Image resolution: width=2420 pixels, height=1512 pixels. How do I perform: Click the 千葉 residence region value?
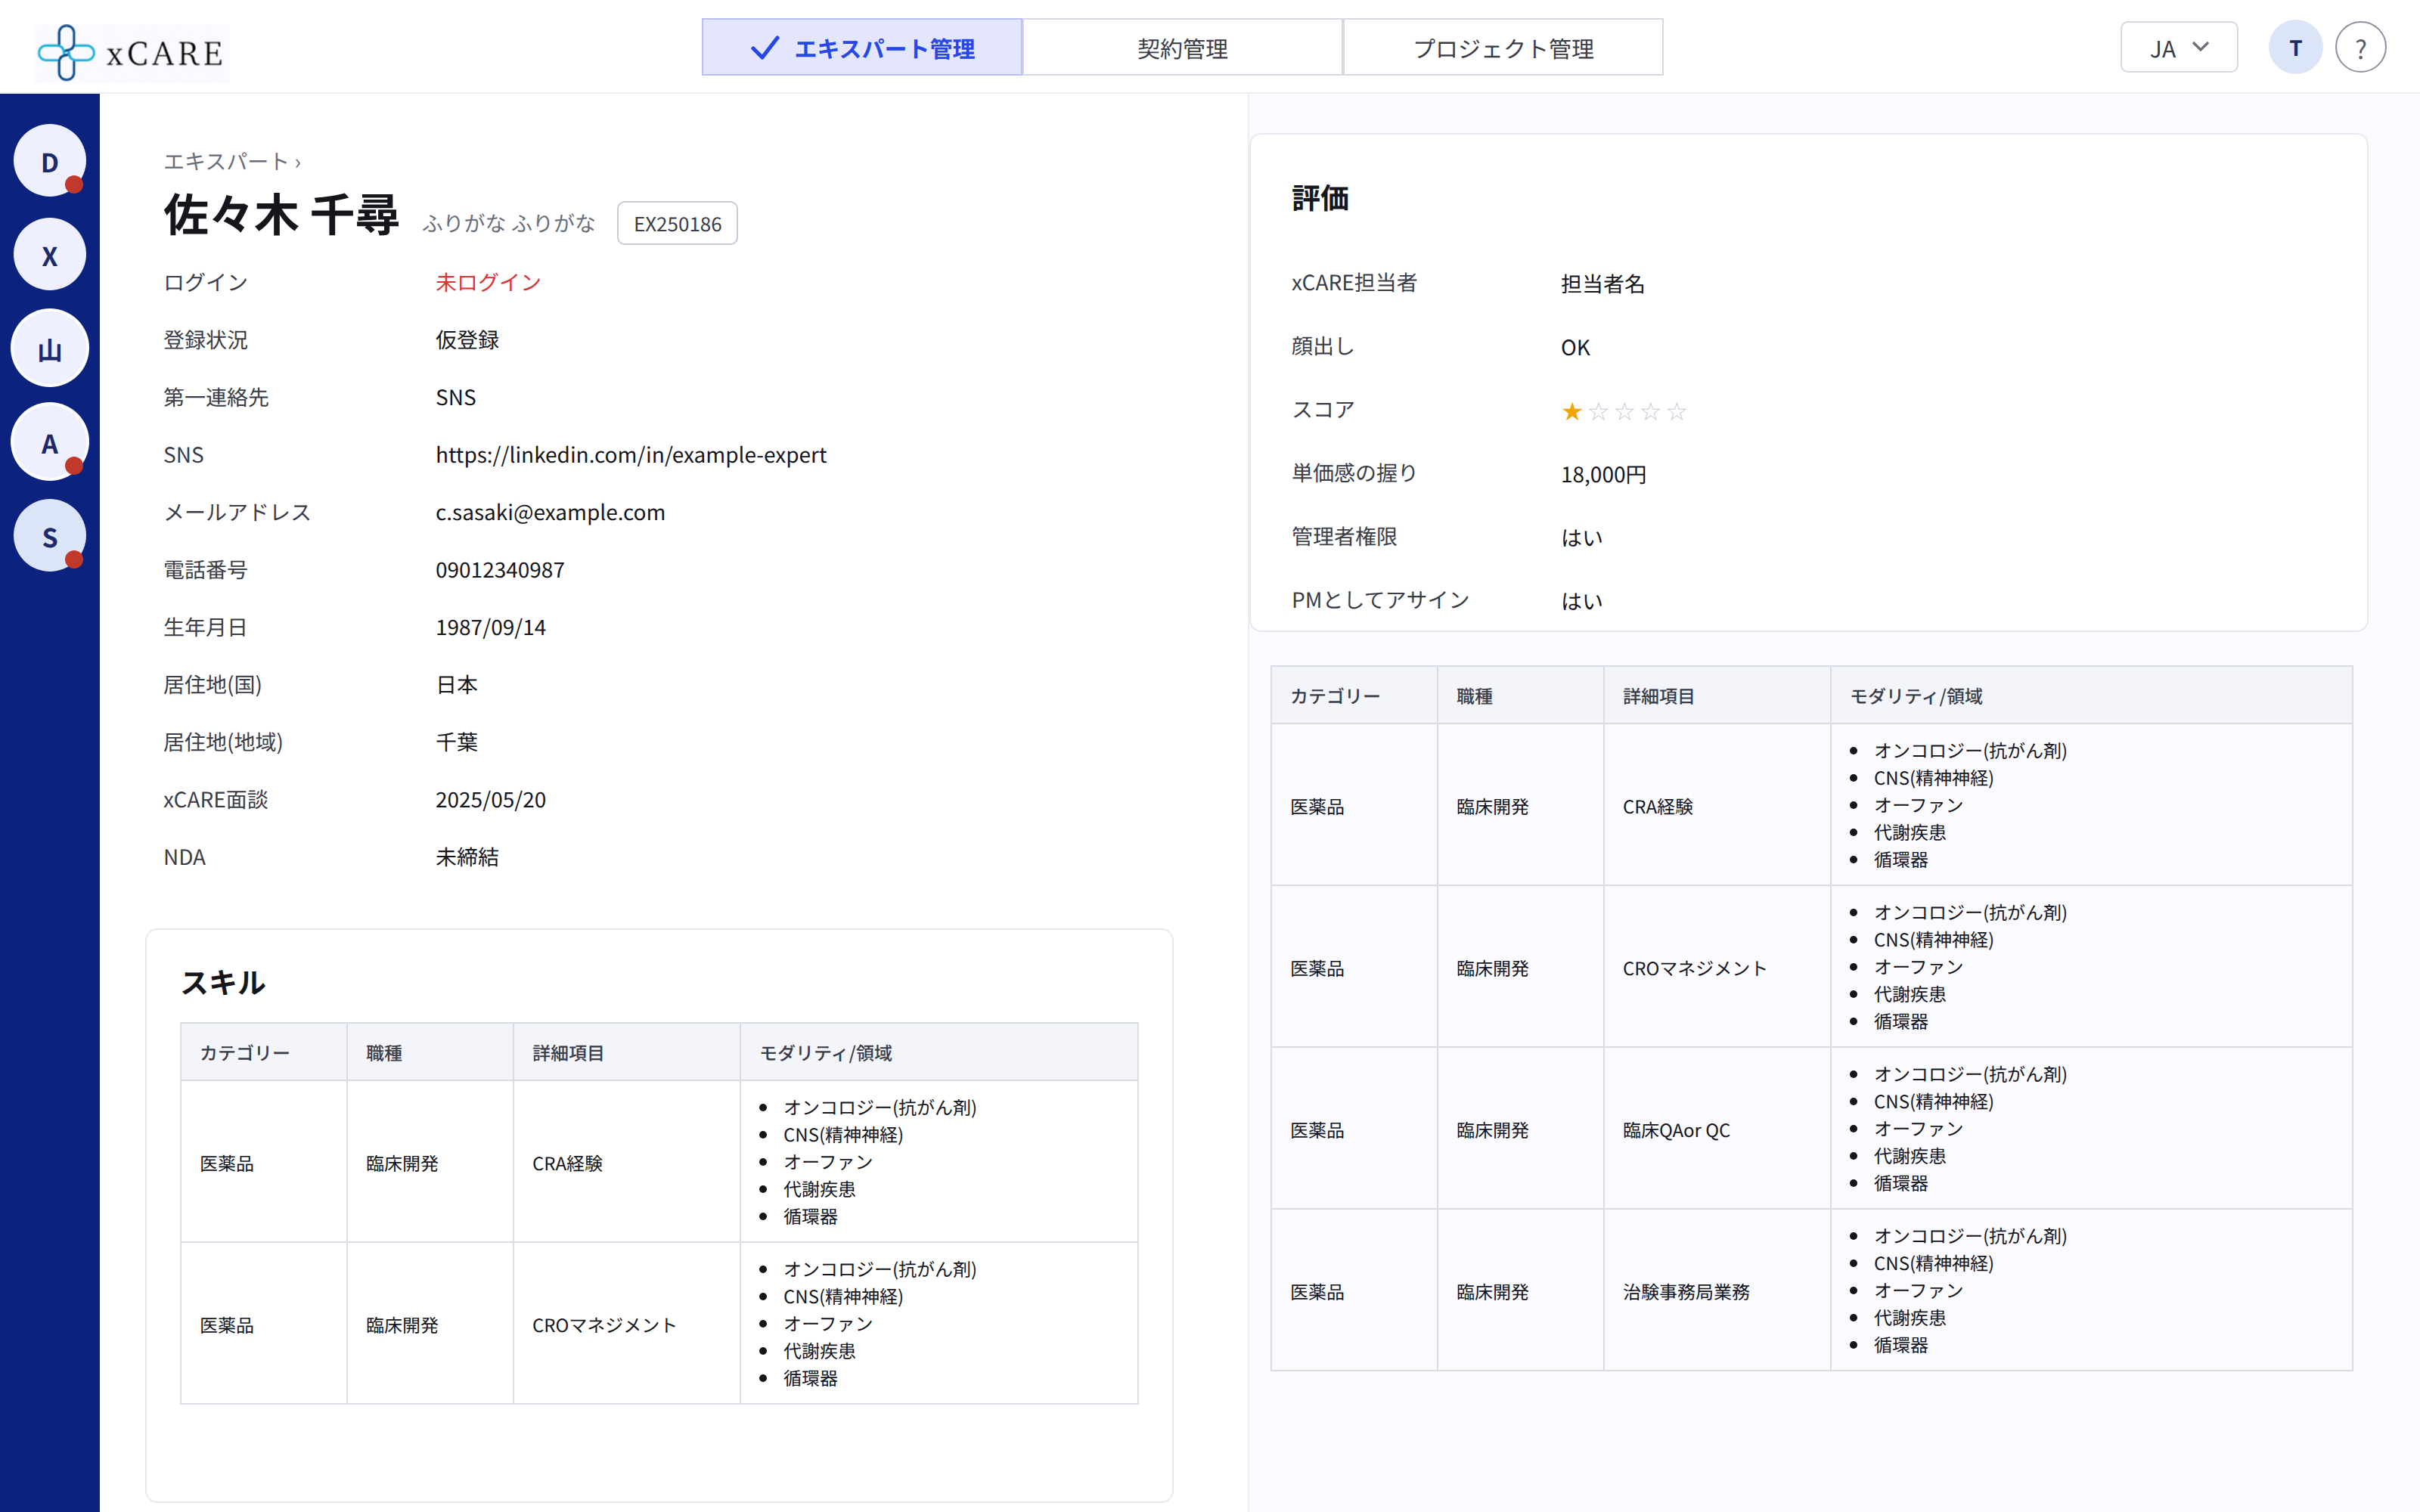456,742
